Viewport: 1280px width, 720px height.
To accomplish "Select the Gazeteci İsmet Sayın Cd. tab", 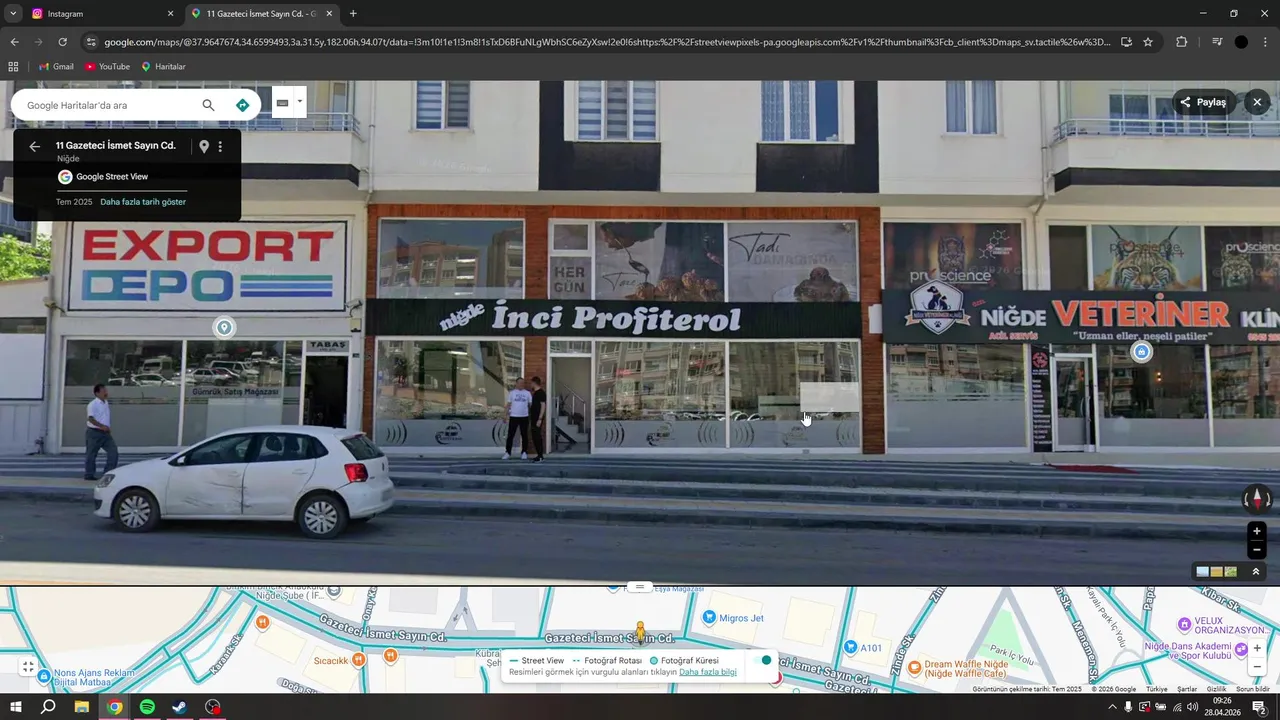I will tap(260, 14).
